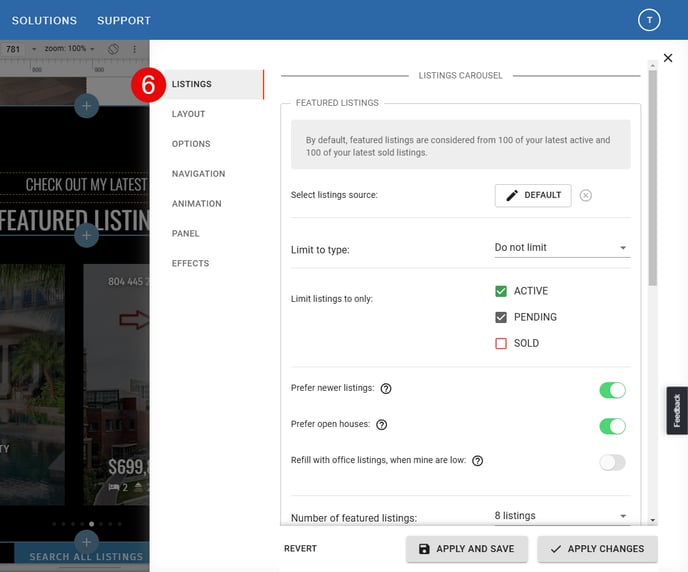Open Number of featured listings dropdown
Image resolution: width=688 pixels, height=572 pixels.
[562, 516]
